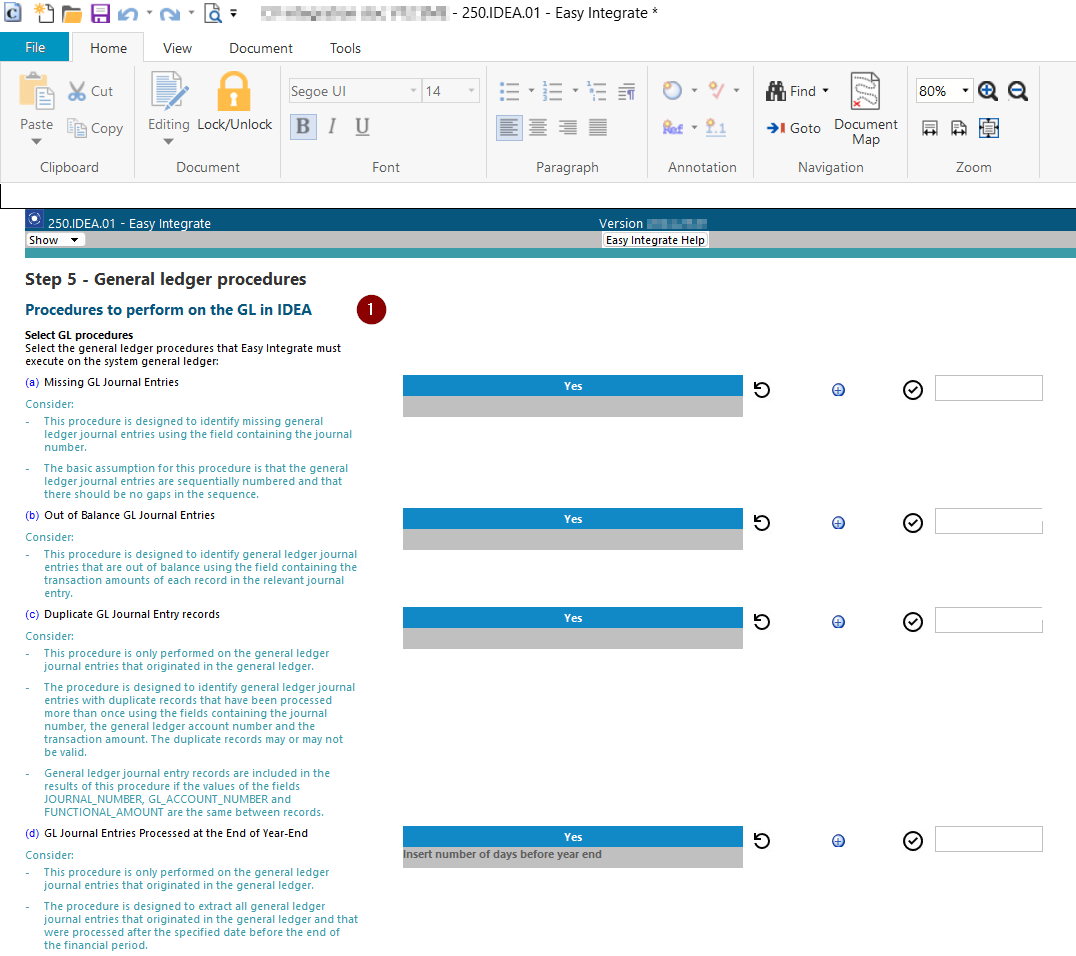This screenshot has height=956, width=1076.
Task: Click the zoom in magnifier icon
Action: point(988,91)
